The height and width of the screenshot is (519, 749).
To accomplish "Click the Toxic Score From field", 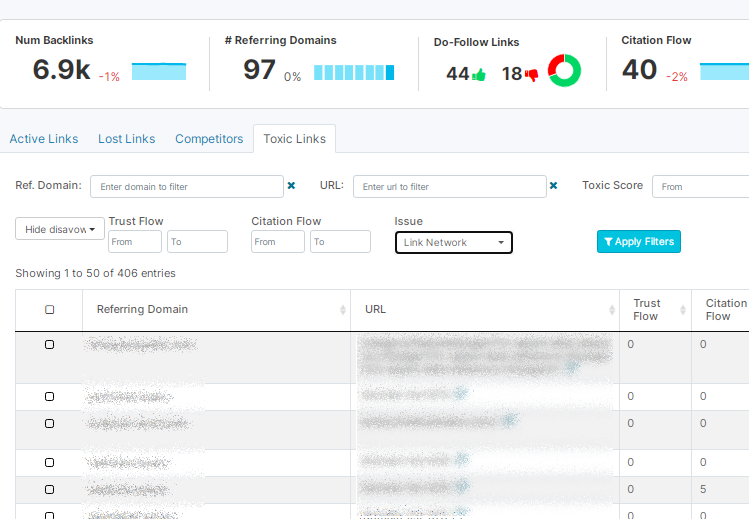I will [x=700, y=187].
